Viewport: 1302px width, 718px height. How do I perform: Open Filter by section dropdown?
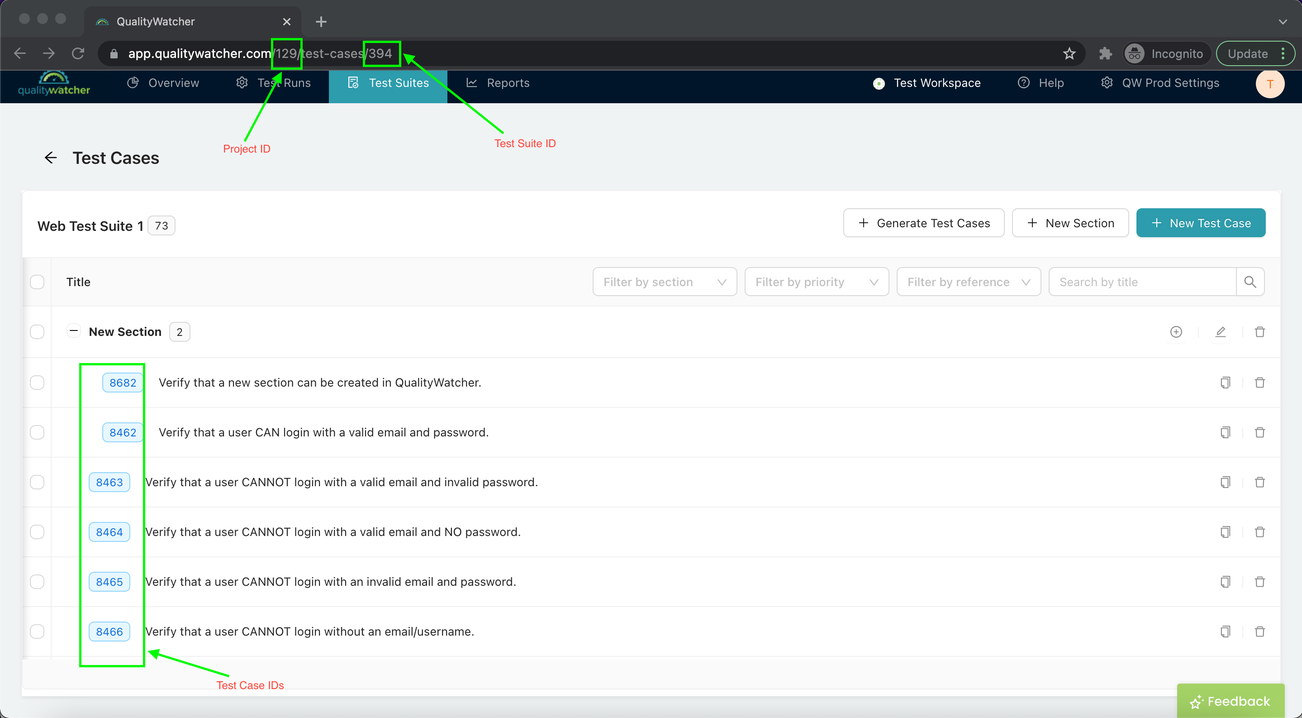coord(664,282)
